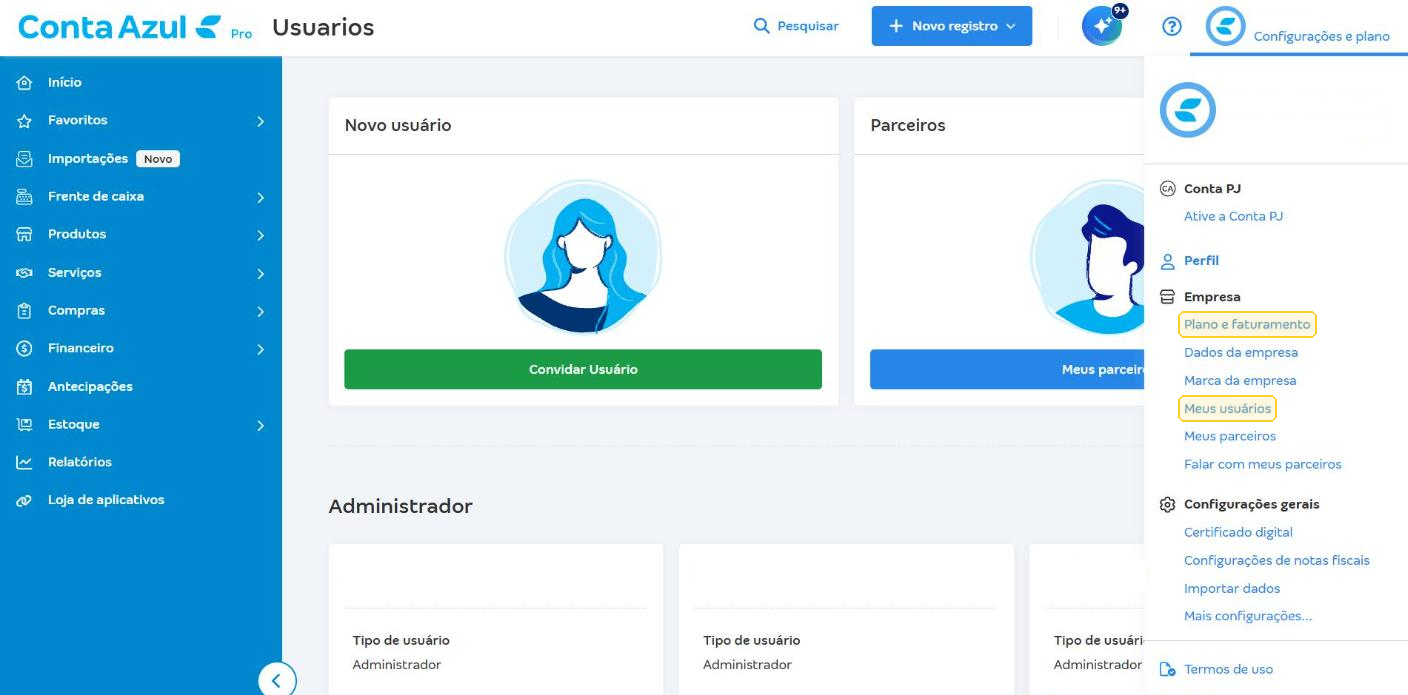Image resolution: width=1408 pixels, height=695 pixels.
Task: Open Dados da empresa link
Action: pyautogui.click(x=1241, y=353)
